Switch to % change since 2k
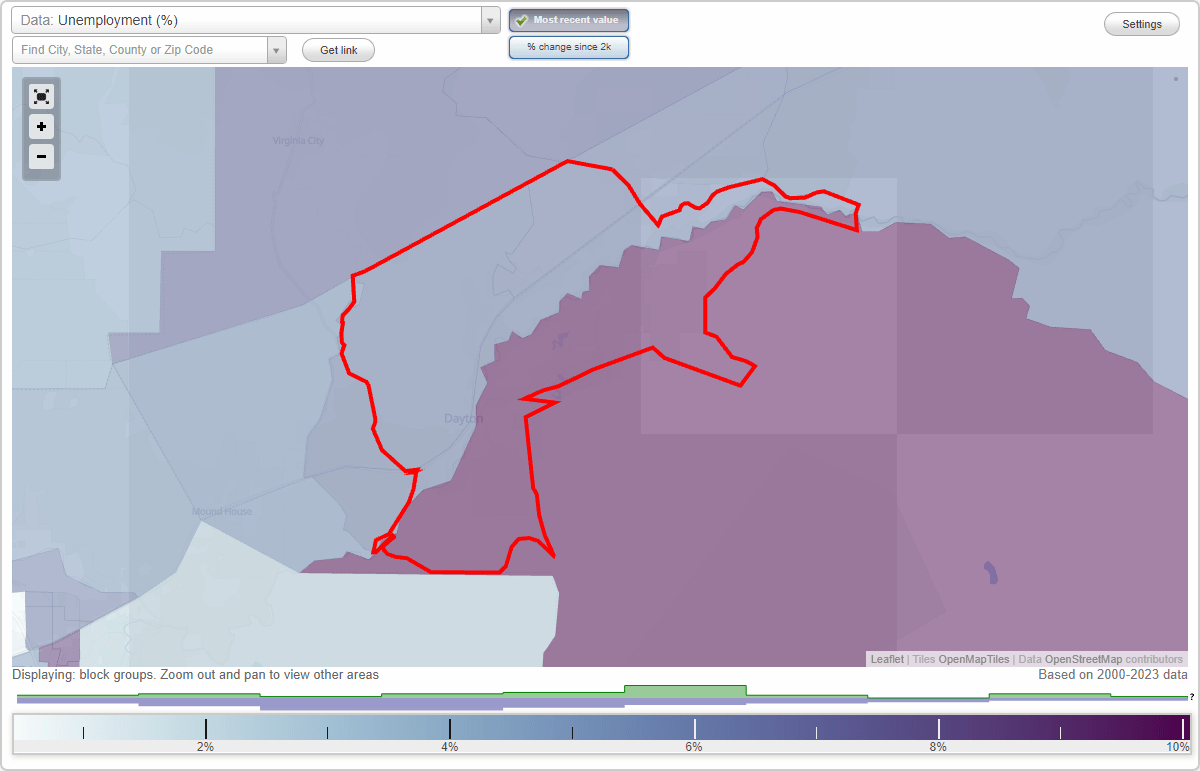The height and width of the screenshot is (771, 1200). 569,47
